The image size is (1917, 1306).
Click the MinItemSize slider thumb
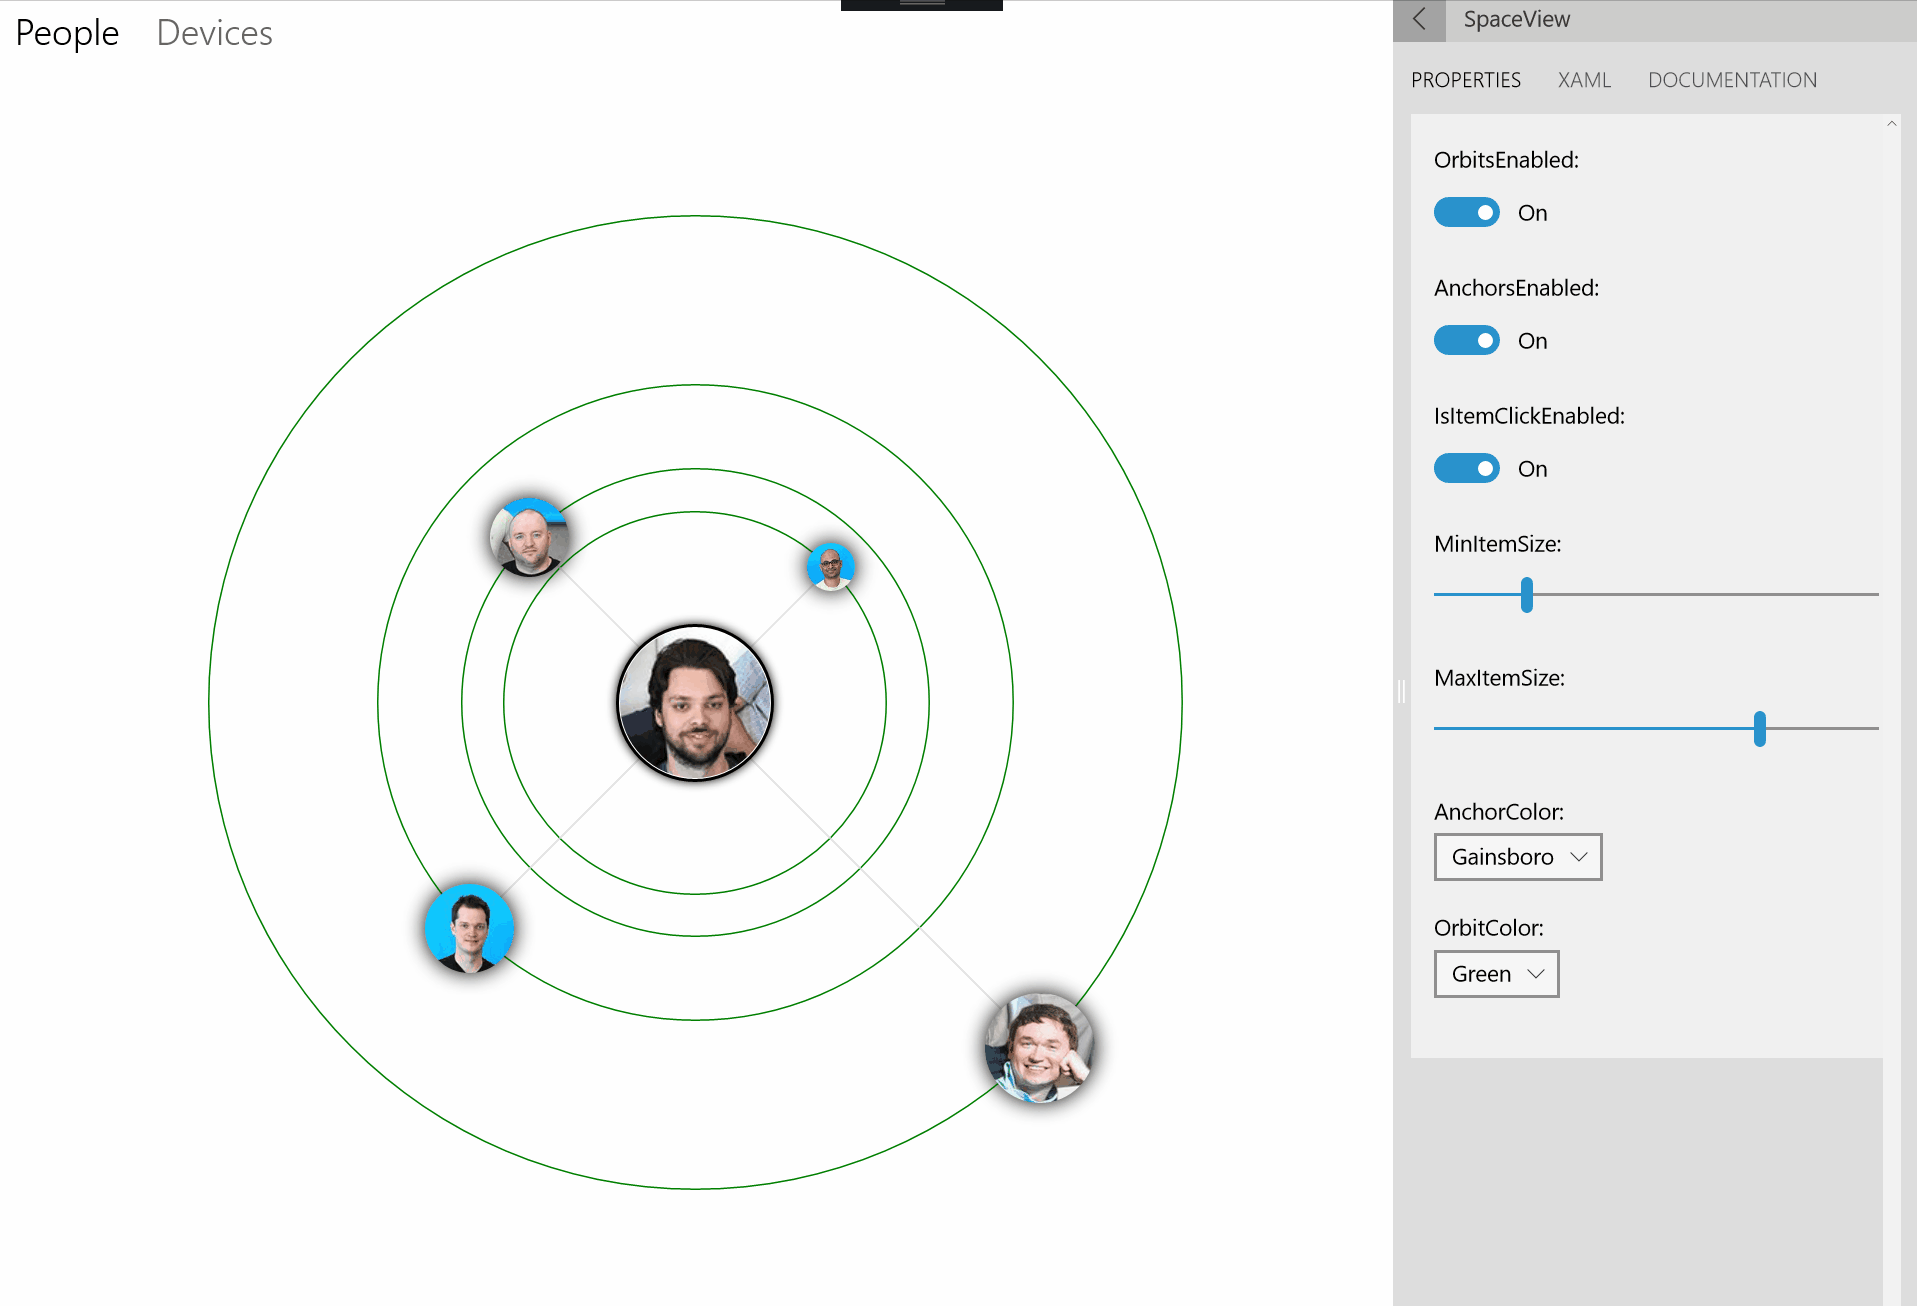pos(1526,594)
